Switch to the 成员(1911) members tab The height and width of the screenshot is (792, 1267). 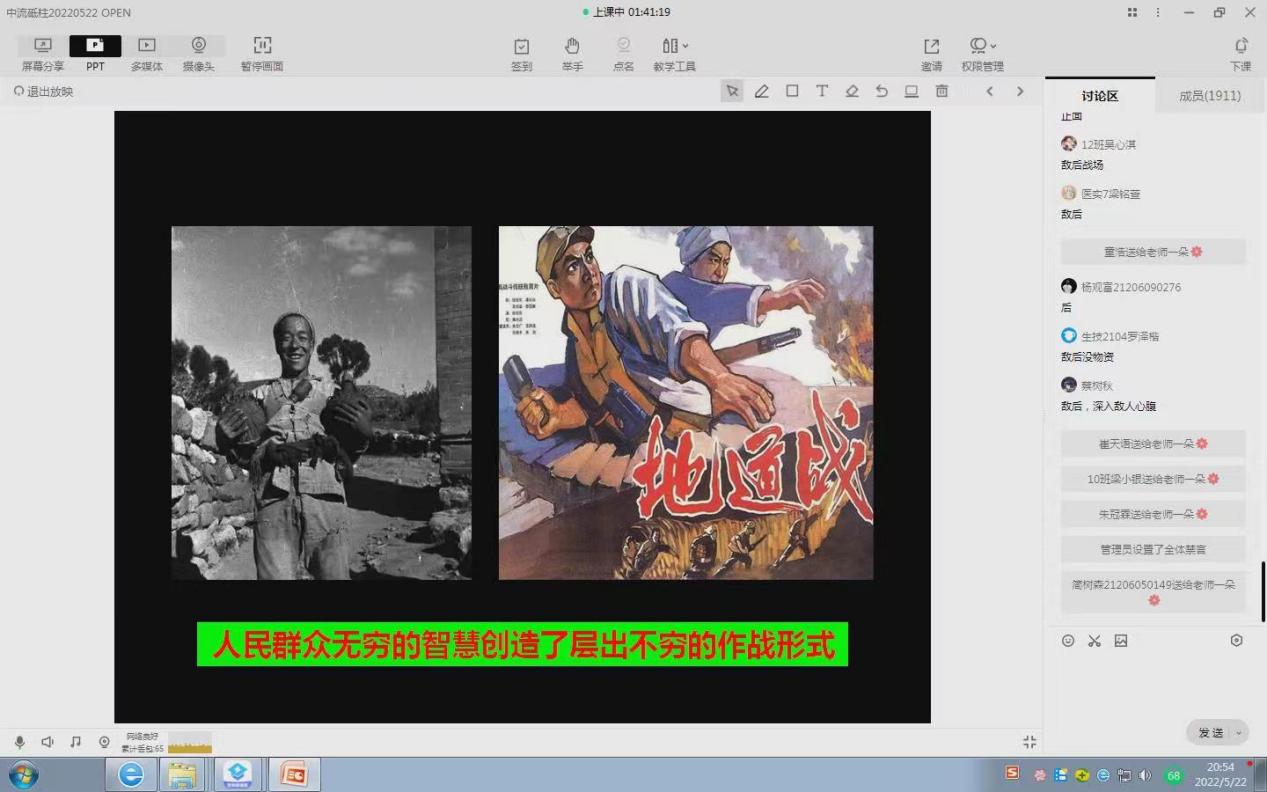click(1210, 96)
